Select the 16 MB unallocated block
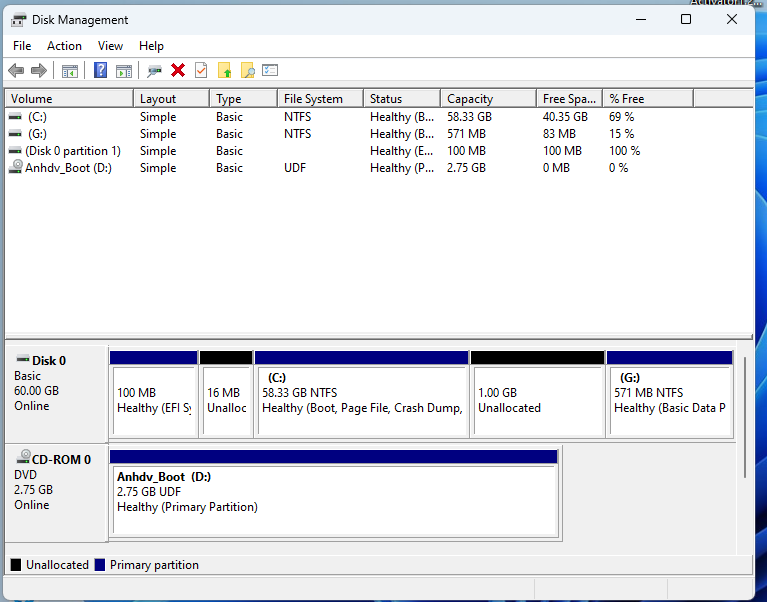Image resolution: width=767 pixels, height=602 pixels. coord(226,394)
